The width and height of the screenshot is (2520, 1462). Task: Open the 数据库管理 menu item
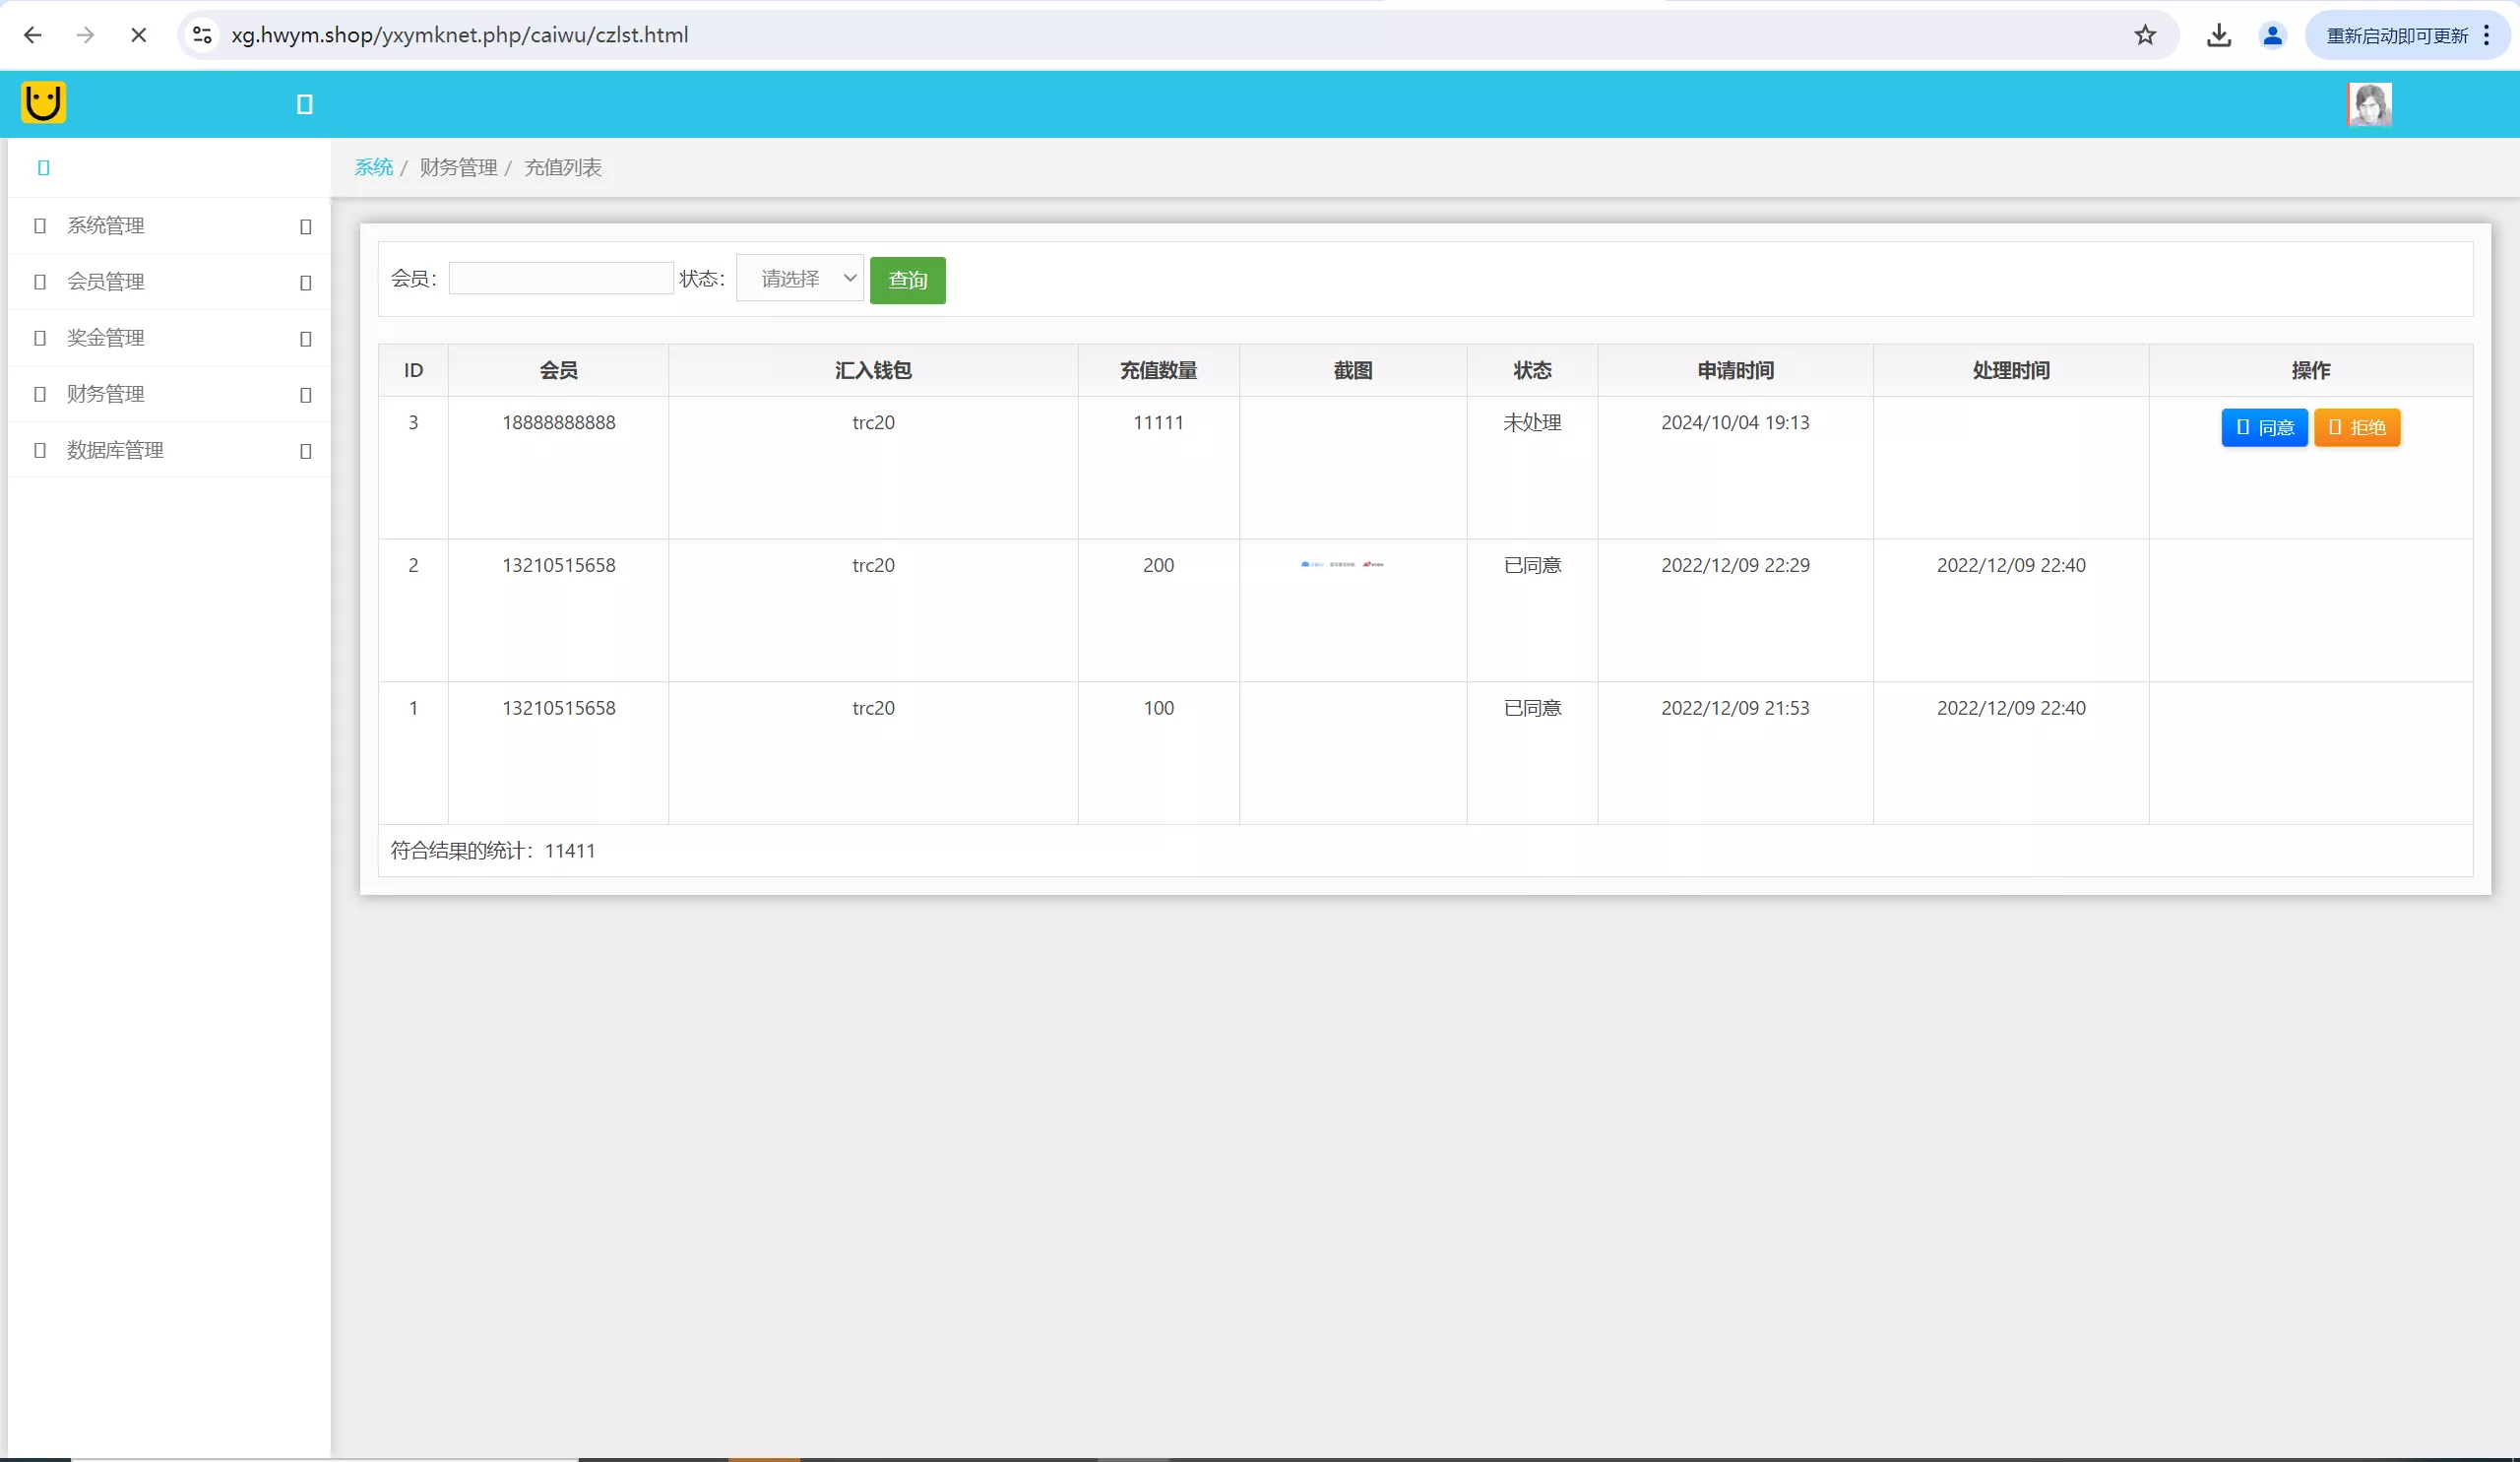point(115,450)
